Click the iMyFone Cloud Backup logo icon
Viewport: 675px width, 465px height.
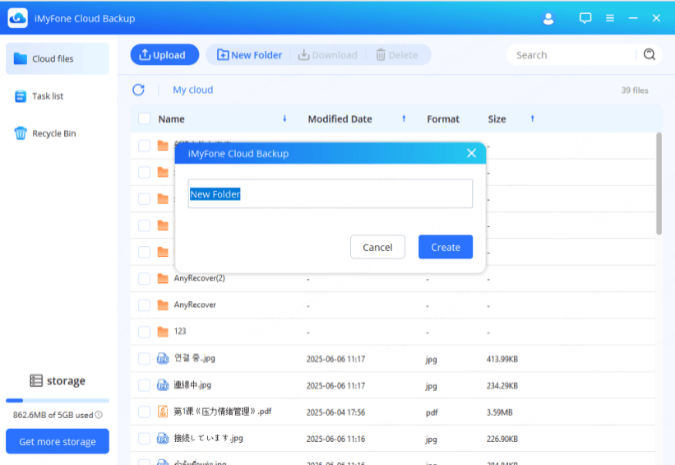[x=18, y=18]
